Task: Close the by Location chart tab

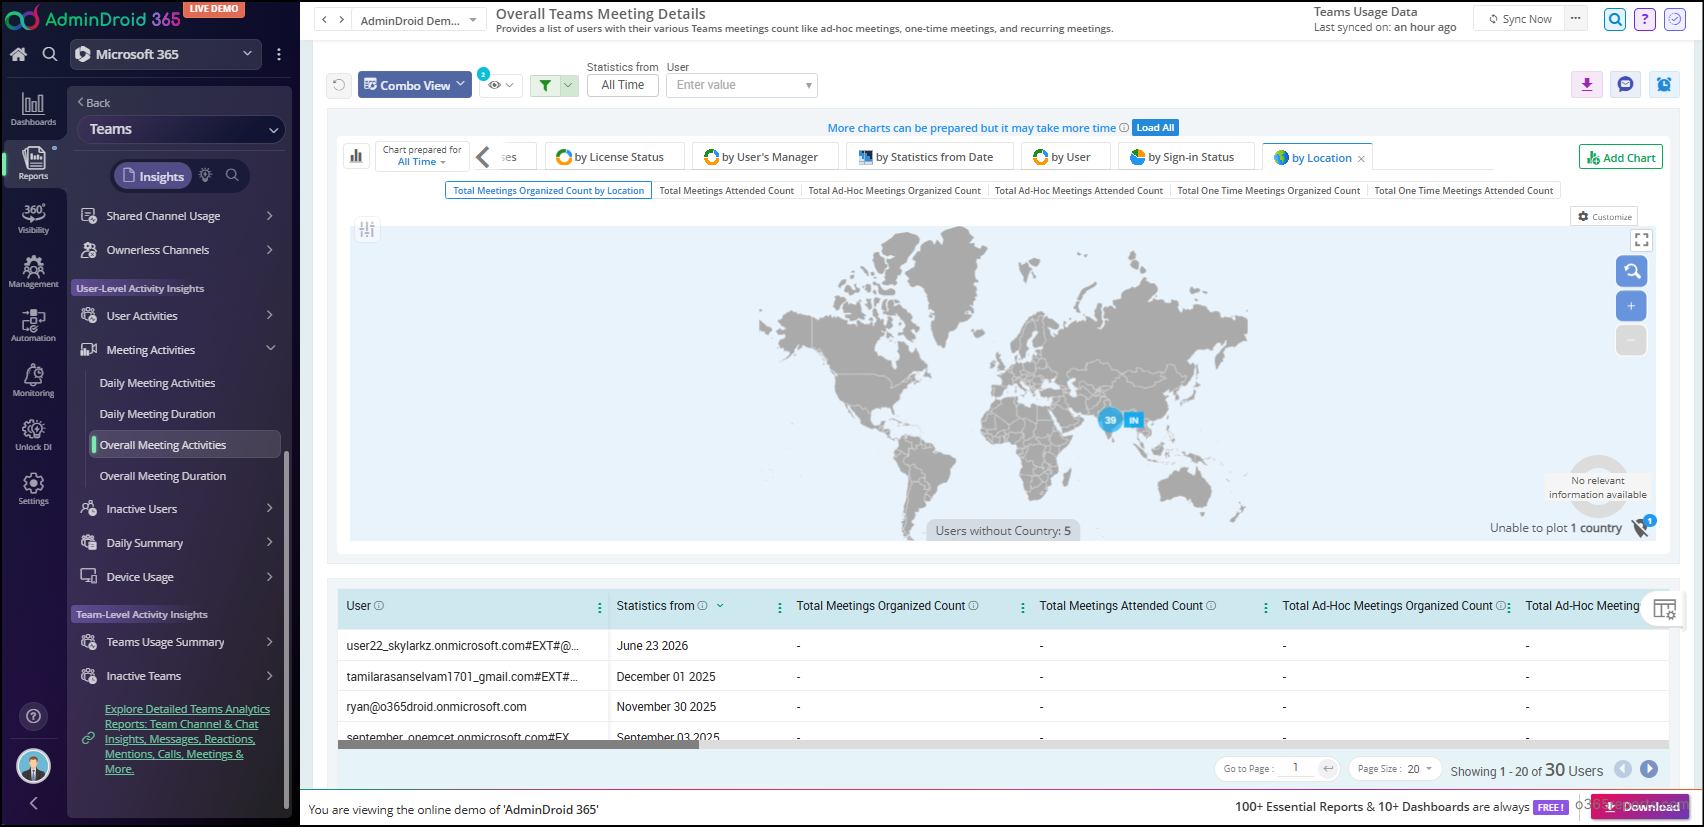Action: coord(1361,159)
